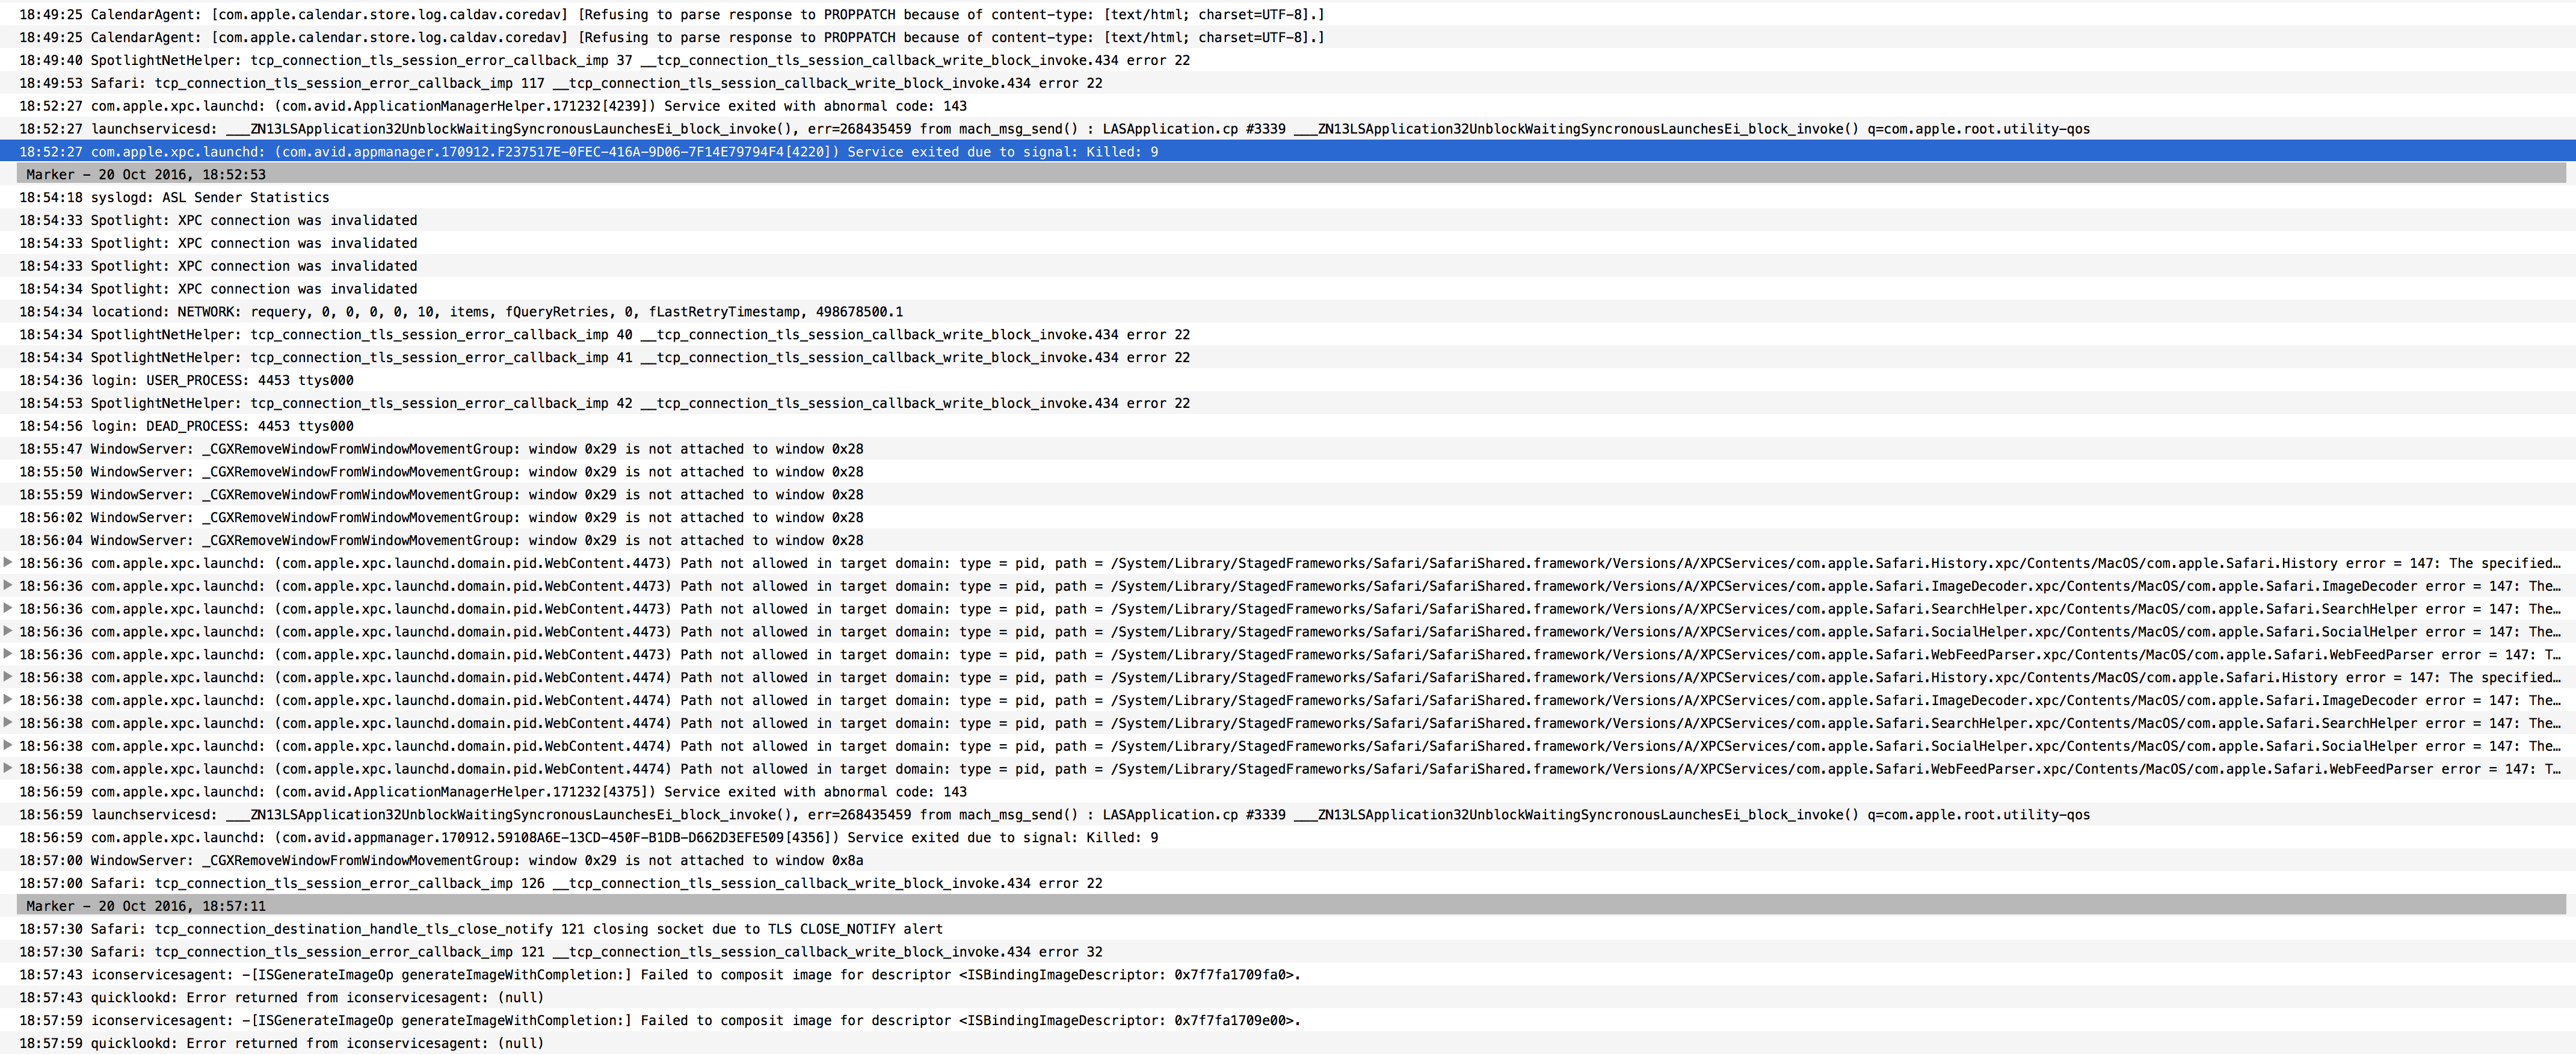
Task: Click the Marker 20 Oct 2016, 18:52:53 row
Action: point(146,175)
